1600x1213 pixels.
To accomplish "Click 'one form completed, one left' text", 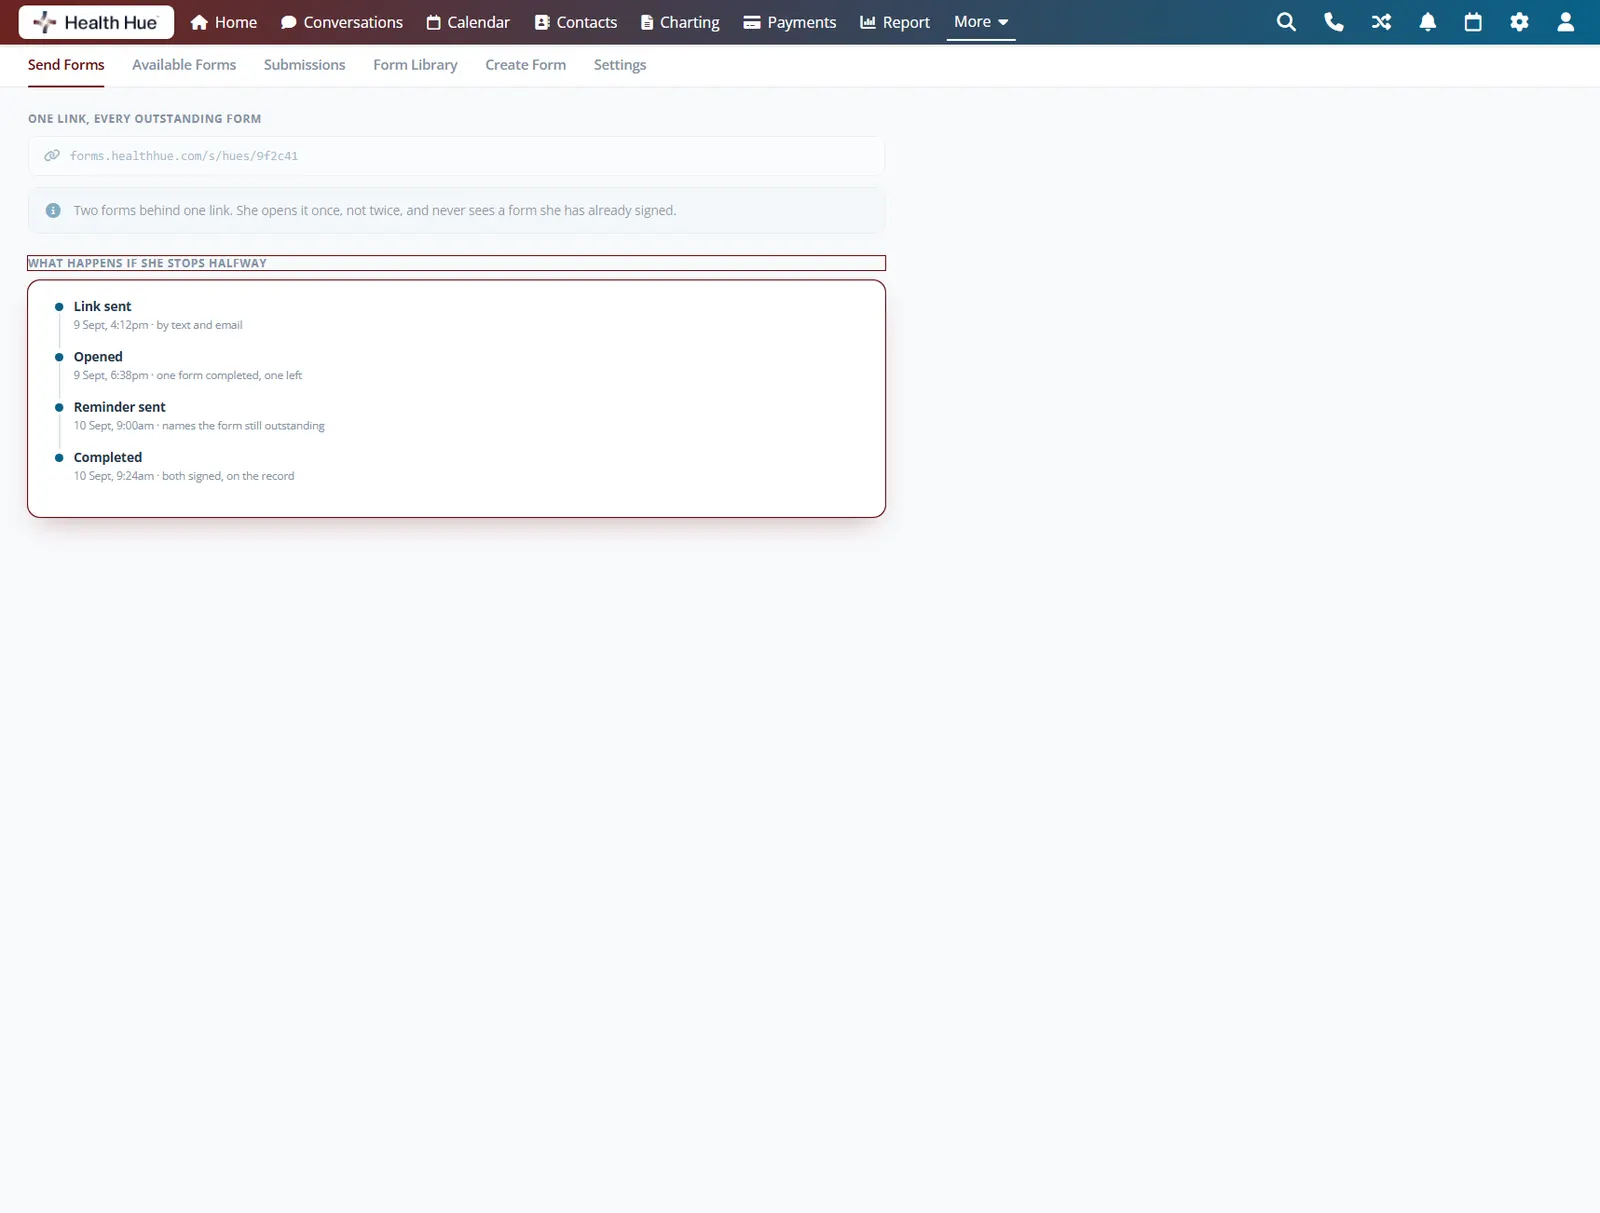I will click(x=229, y=376).
